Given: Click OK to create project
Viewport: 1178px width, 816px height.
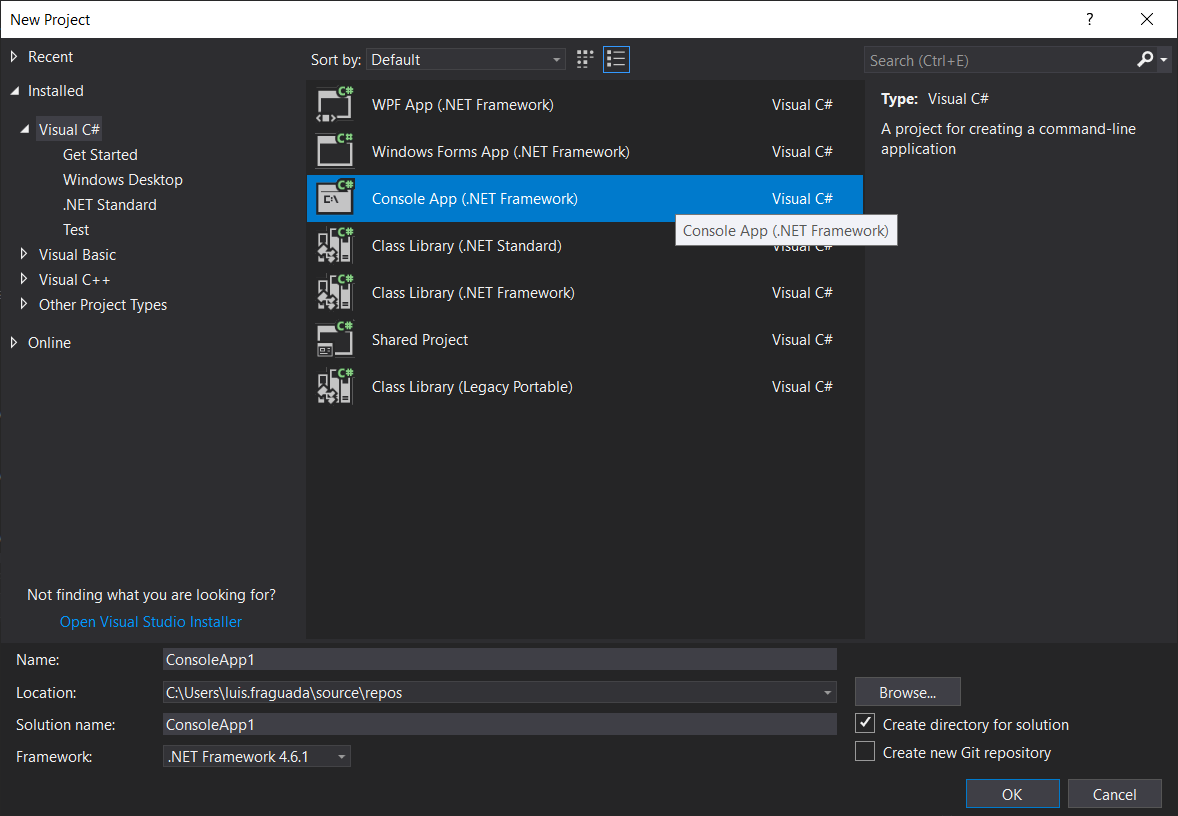Looking at the screenshot, I should (1012, 794).
